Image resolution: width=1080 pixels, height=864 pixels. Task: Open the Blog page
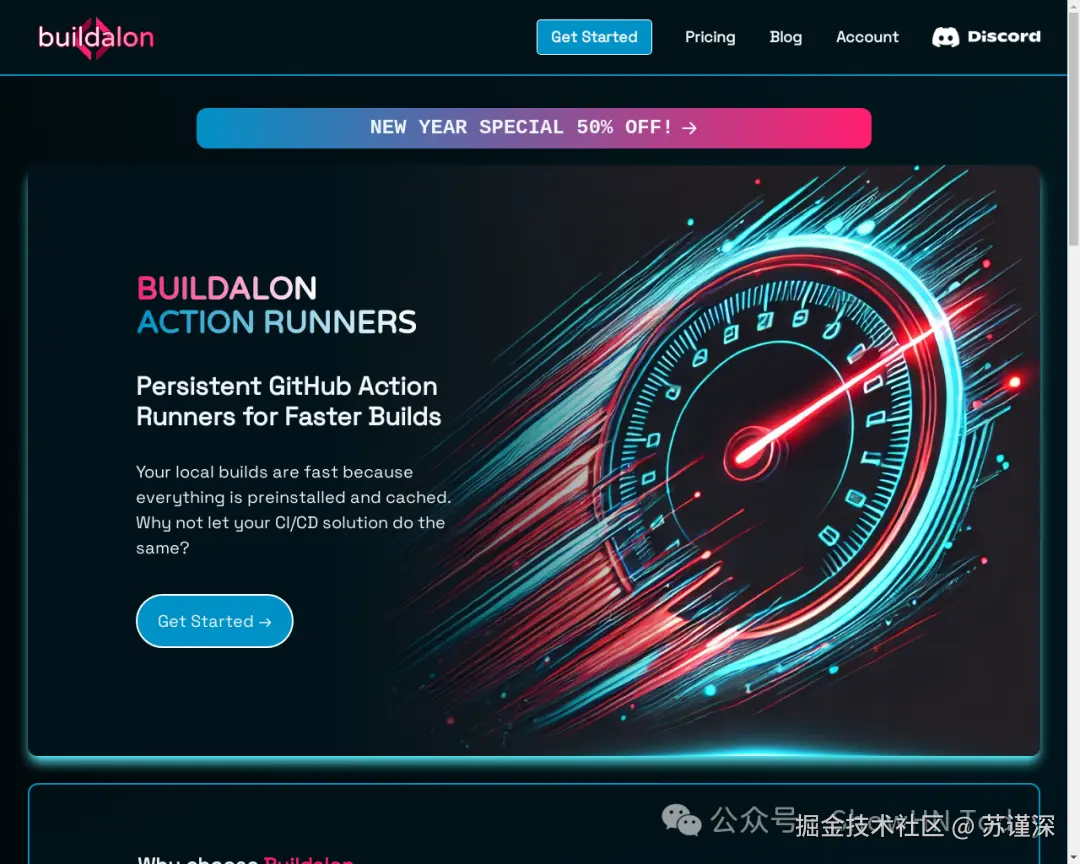tap(785, 37)
